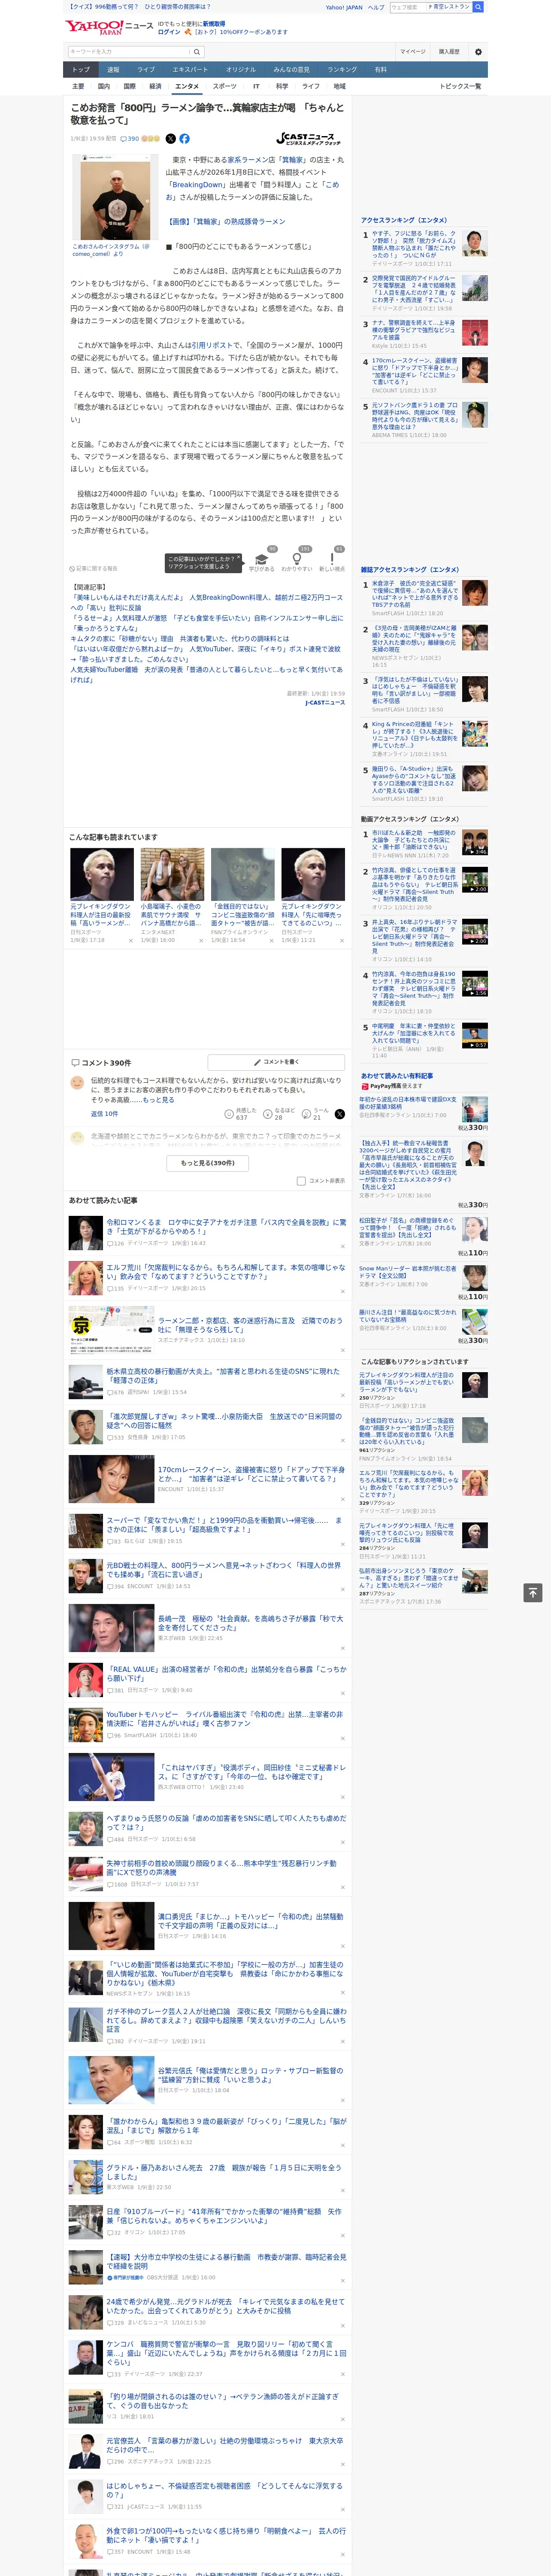Select the ランキング navigation tab
The height and width of the screenshot is (2576, 551).
click(x=342, y=70)
